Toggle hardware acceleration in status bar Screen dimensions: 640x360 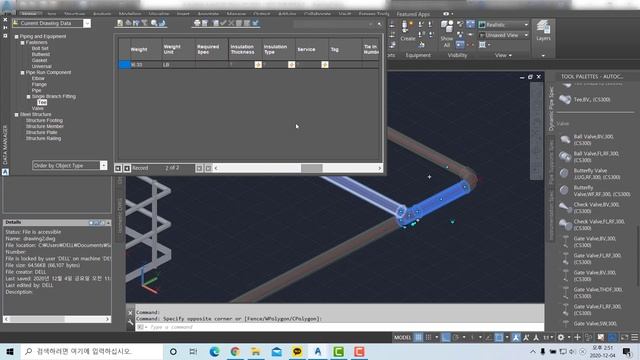612,337
